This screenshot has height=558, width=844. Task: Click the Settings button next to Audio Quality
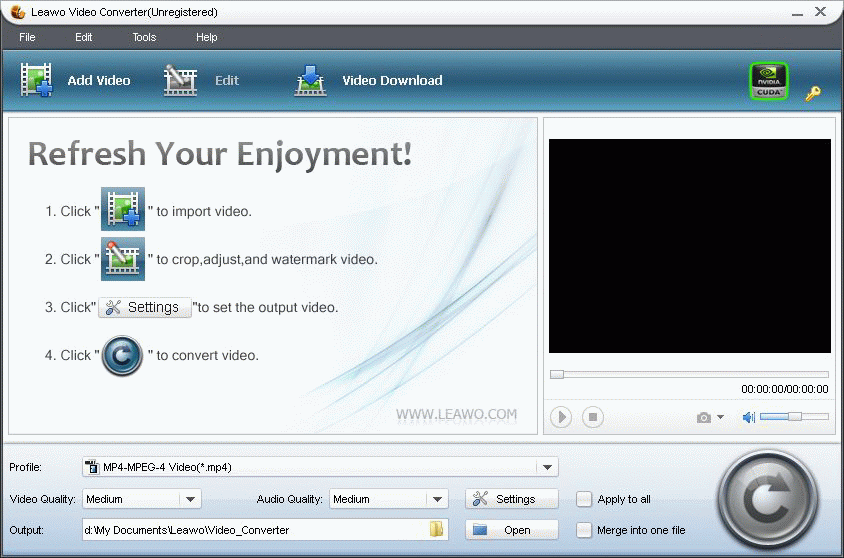[x=512, y=499]
